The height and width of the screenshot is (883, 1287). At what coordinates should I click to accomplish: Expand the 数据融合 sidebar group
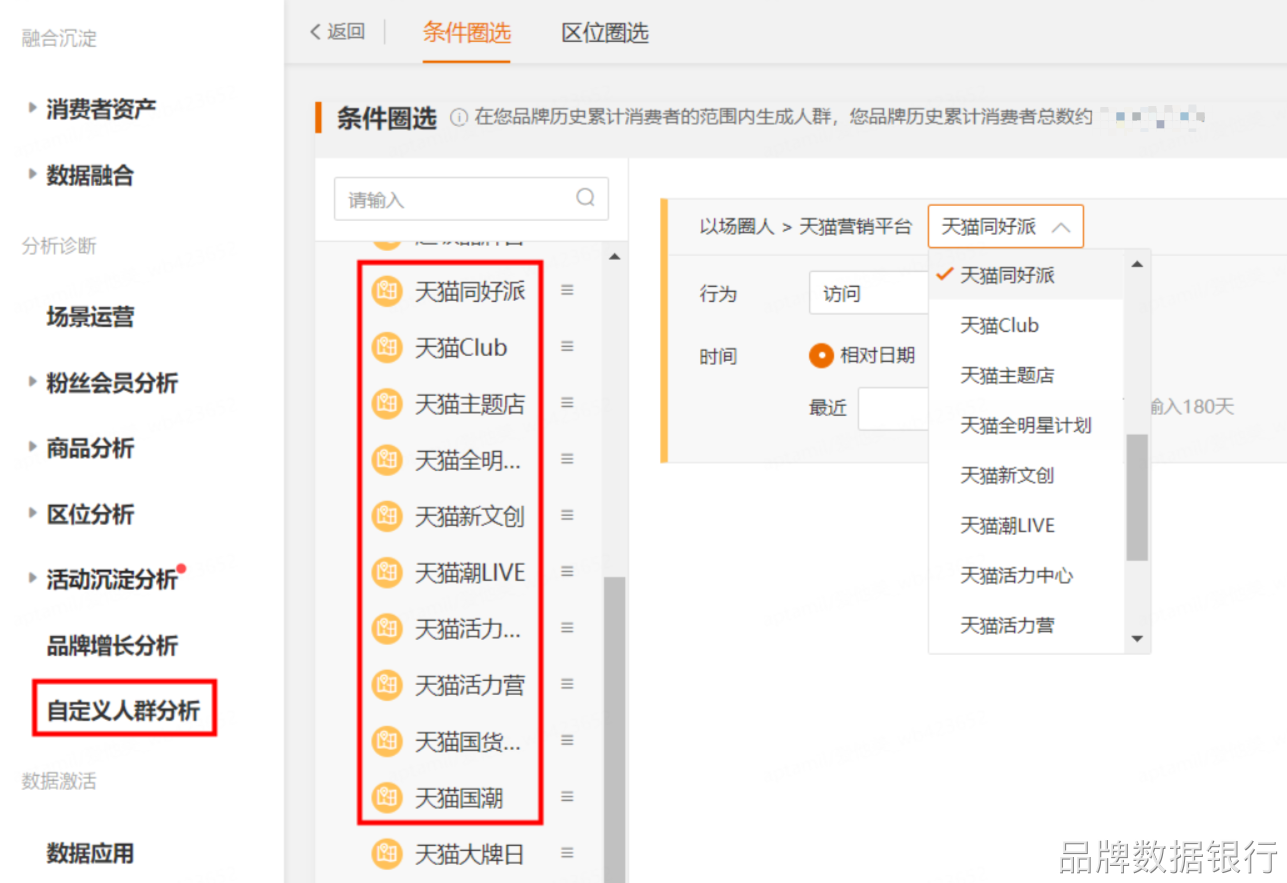tap(33, 174)
